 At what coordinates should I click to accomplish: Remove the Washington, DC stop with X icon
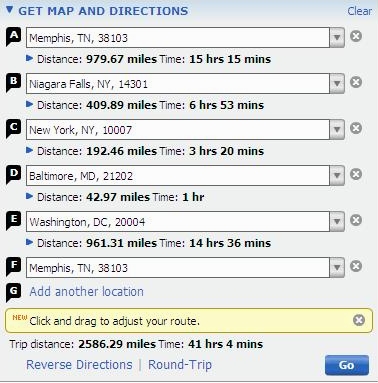pyautogui.click(x=356, y=220)
